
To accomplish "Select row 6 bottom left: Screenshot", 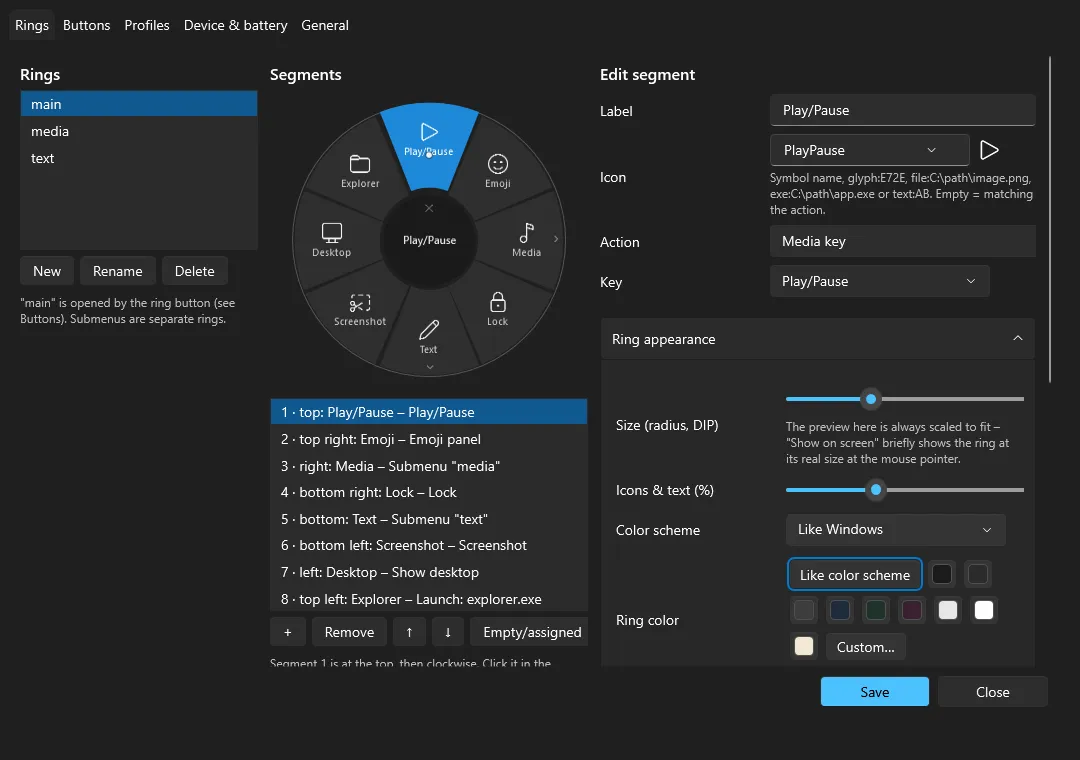I will [x=428, y=545].
